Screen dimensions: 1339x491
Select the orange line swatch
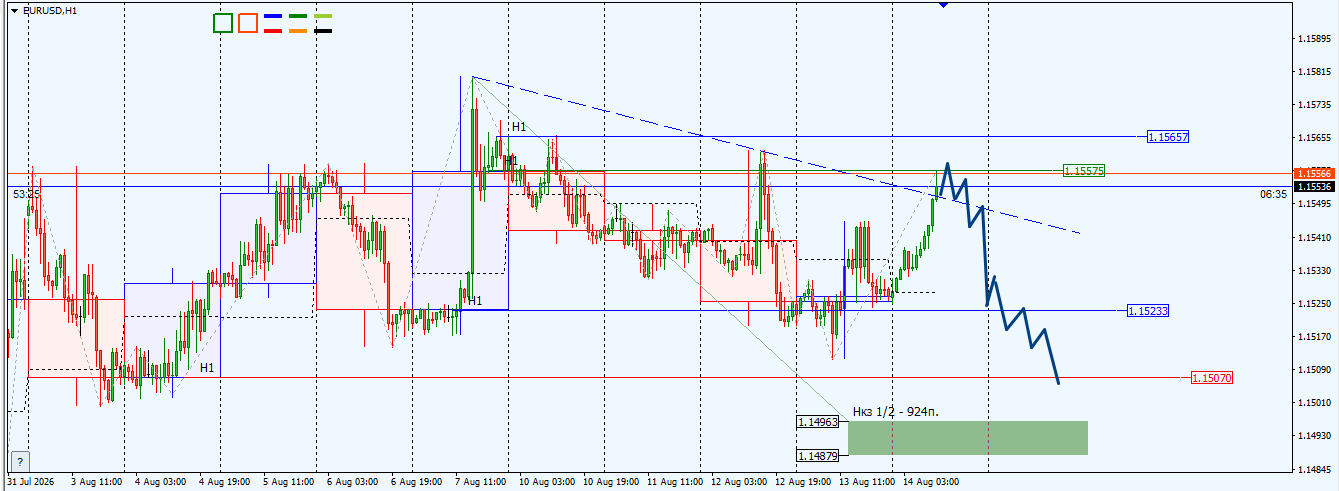[298, 31]
